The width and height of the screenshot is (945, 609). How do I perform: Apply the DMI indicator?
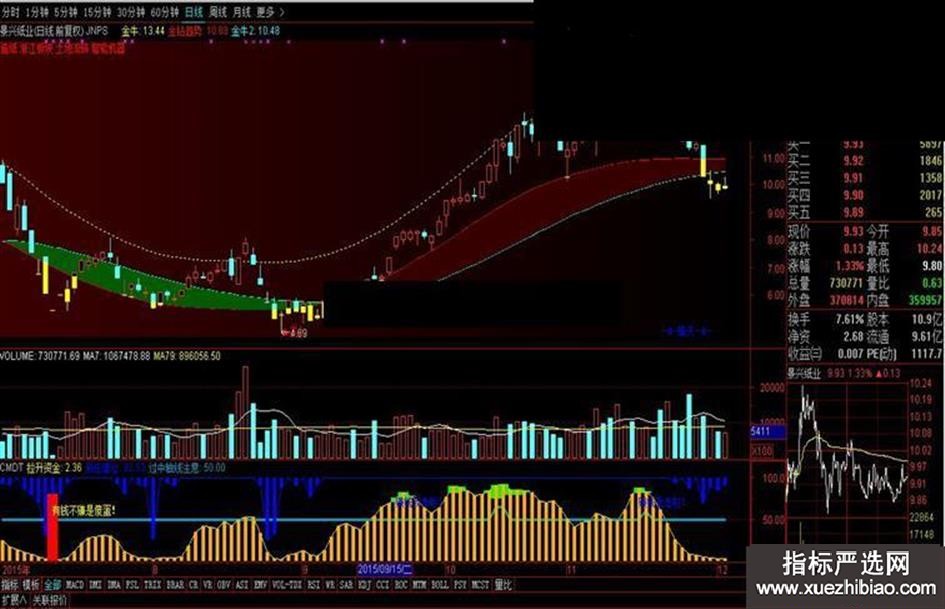(95, 585)
